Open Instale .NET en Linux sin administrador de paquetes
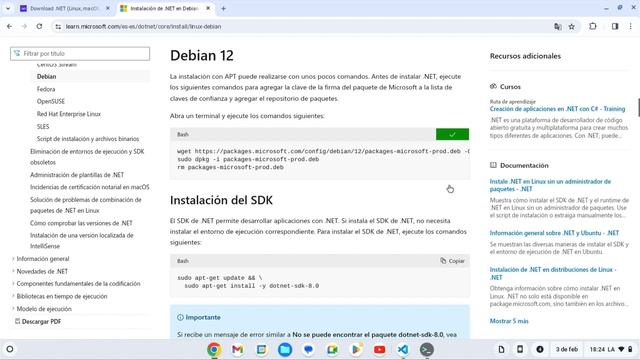 click(550, 185)
